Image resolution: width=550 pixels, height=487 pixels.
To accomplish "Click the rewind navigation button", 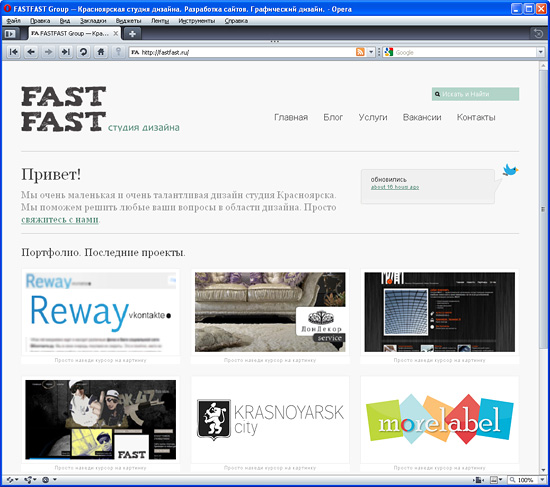I will [14, 52].
